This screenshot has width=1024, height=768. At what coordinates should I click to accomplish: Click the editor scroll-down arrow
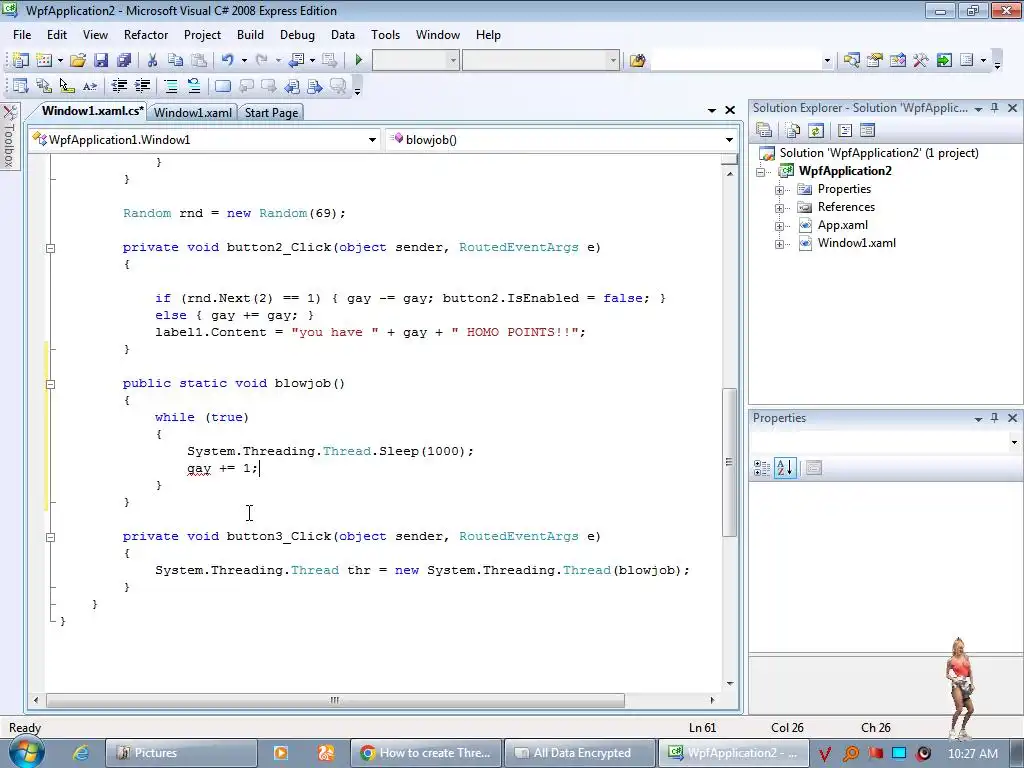click(729, 683)
